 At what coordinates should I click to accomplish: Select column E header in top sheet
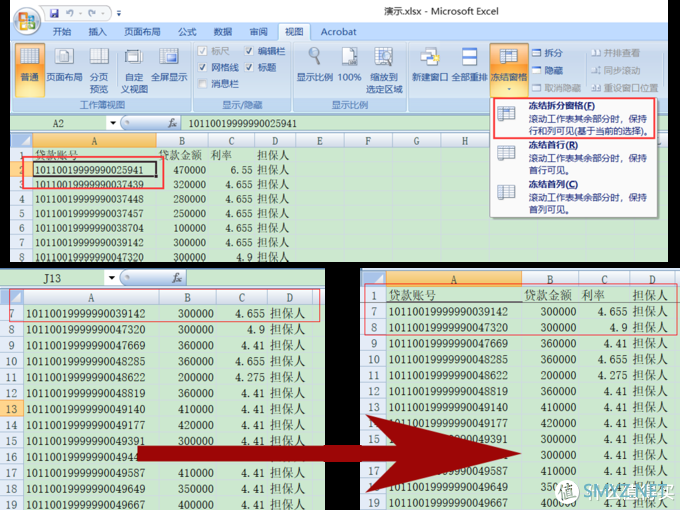(x=320, y=141)
